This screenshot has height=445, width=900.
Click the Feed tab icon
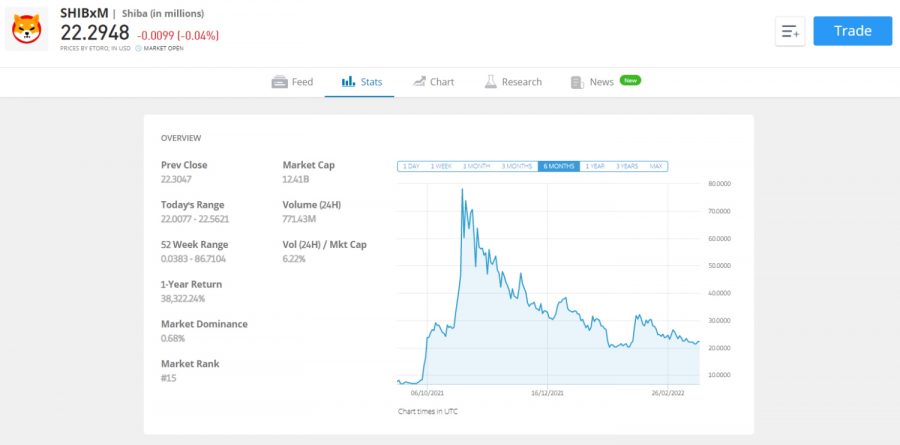point(279,82)
